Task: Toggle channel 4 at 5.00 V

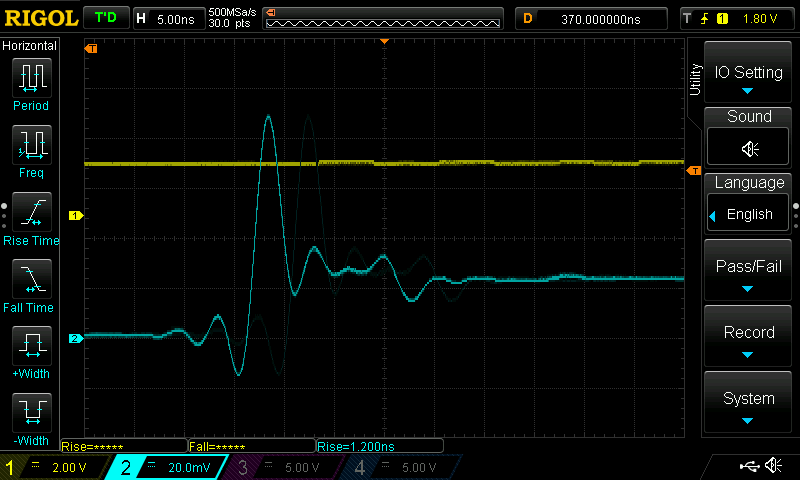Action: 401,467
